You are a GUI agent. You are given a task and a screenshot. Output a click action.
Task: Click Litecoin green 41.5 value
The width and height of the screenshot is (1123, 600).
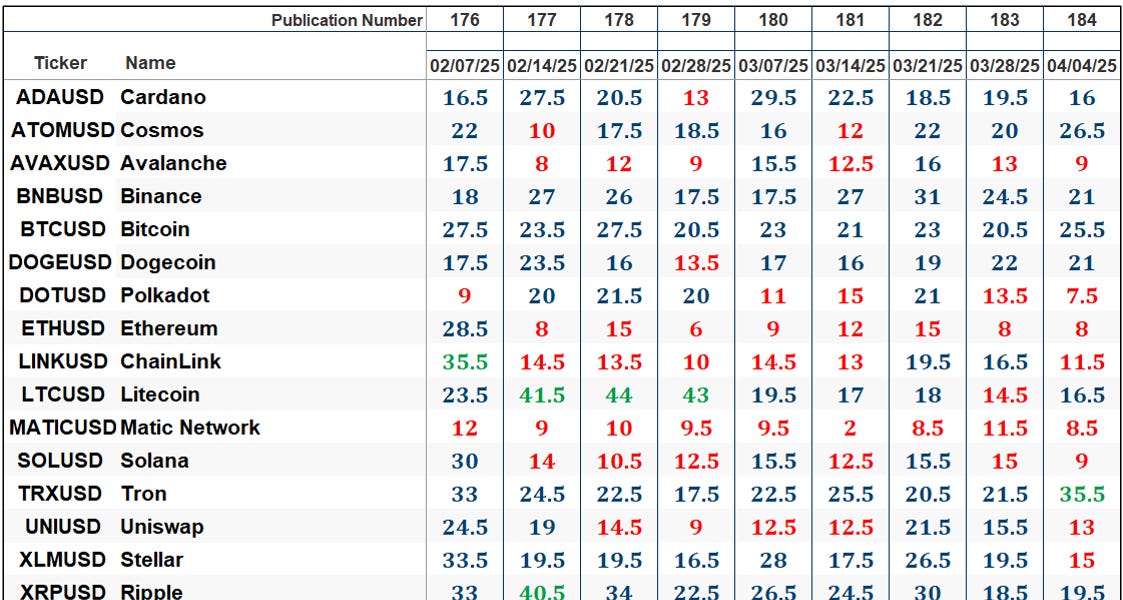coord(542,395)
